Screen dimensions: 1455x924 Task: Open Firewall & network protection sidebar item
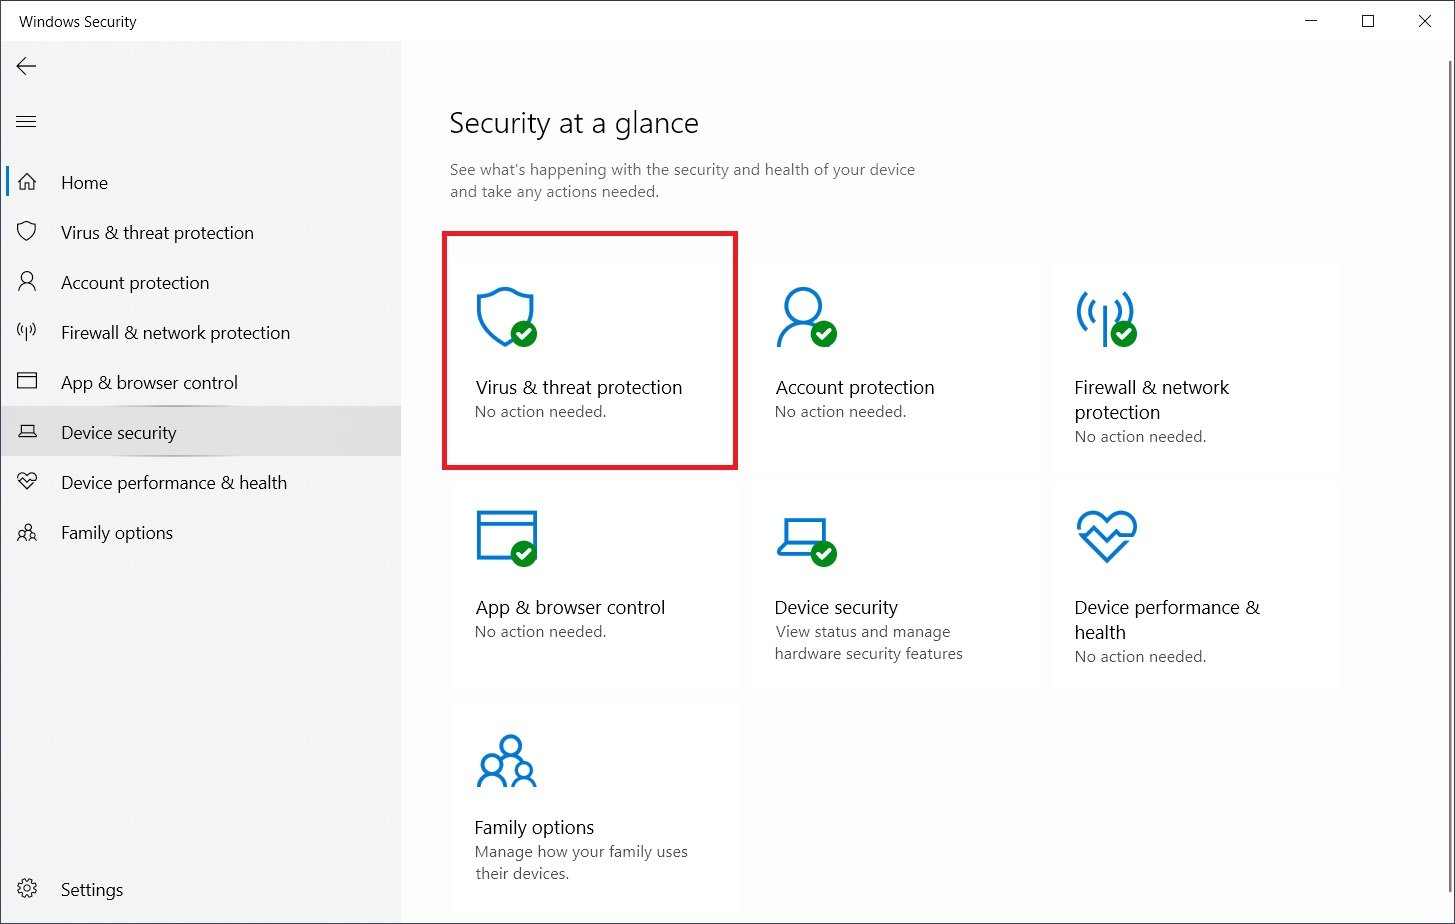(175, 333)
